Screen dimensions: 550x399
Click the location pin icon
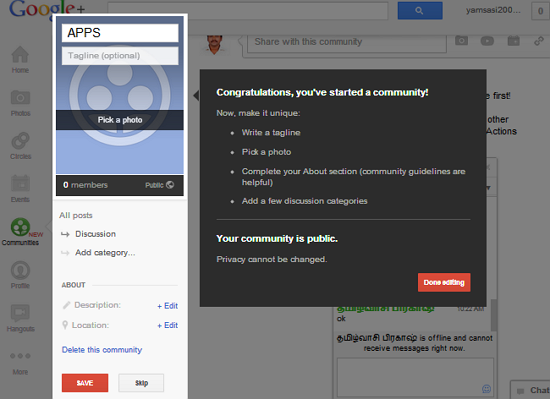click(65, 325)
